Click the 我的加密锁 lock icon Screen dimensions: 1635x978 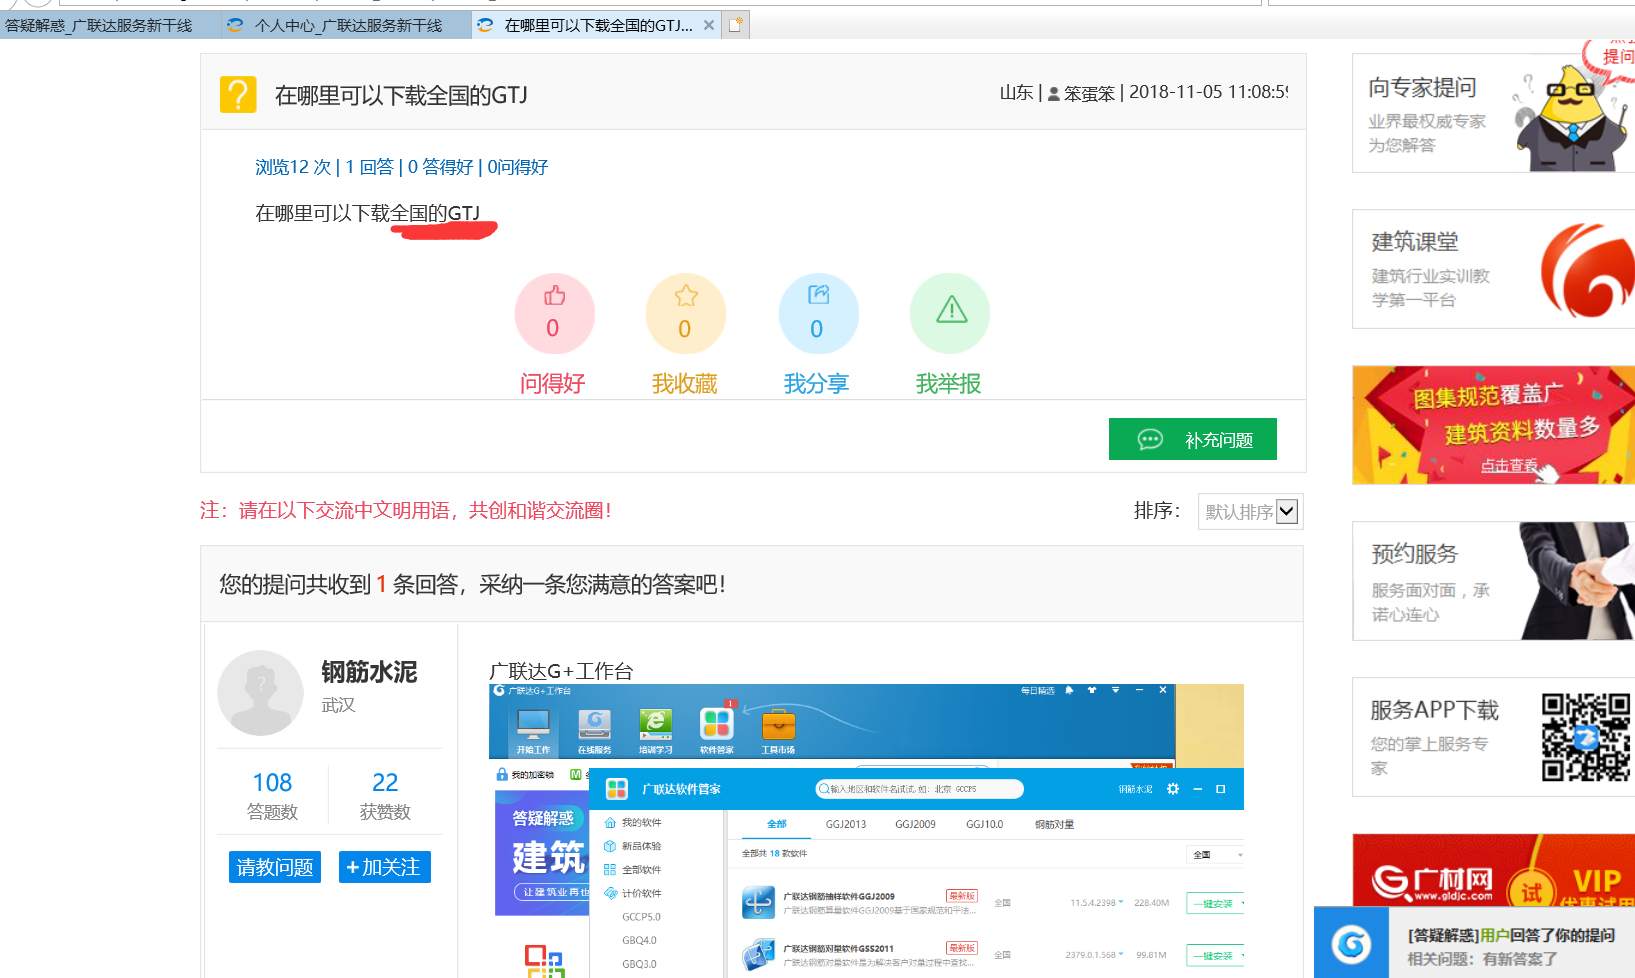[502, 774]
